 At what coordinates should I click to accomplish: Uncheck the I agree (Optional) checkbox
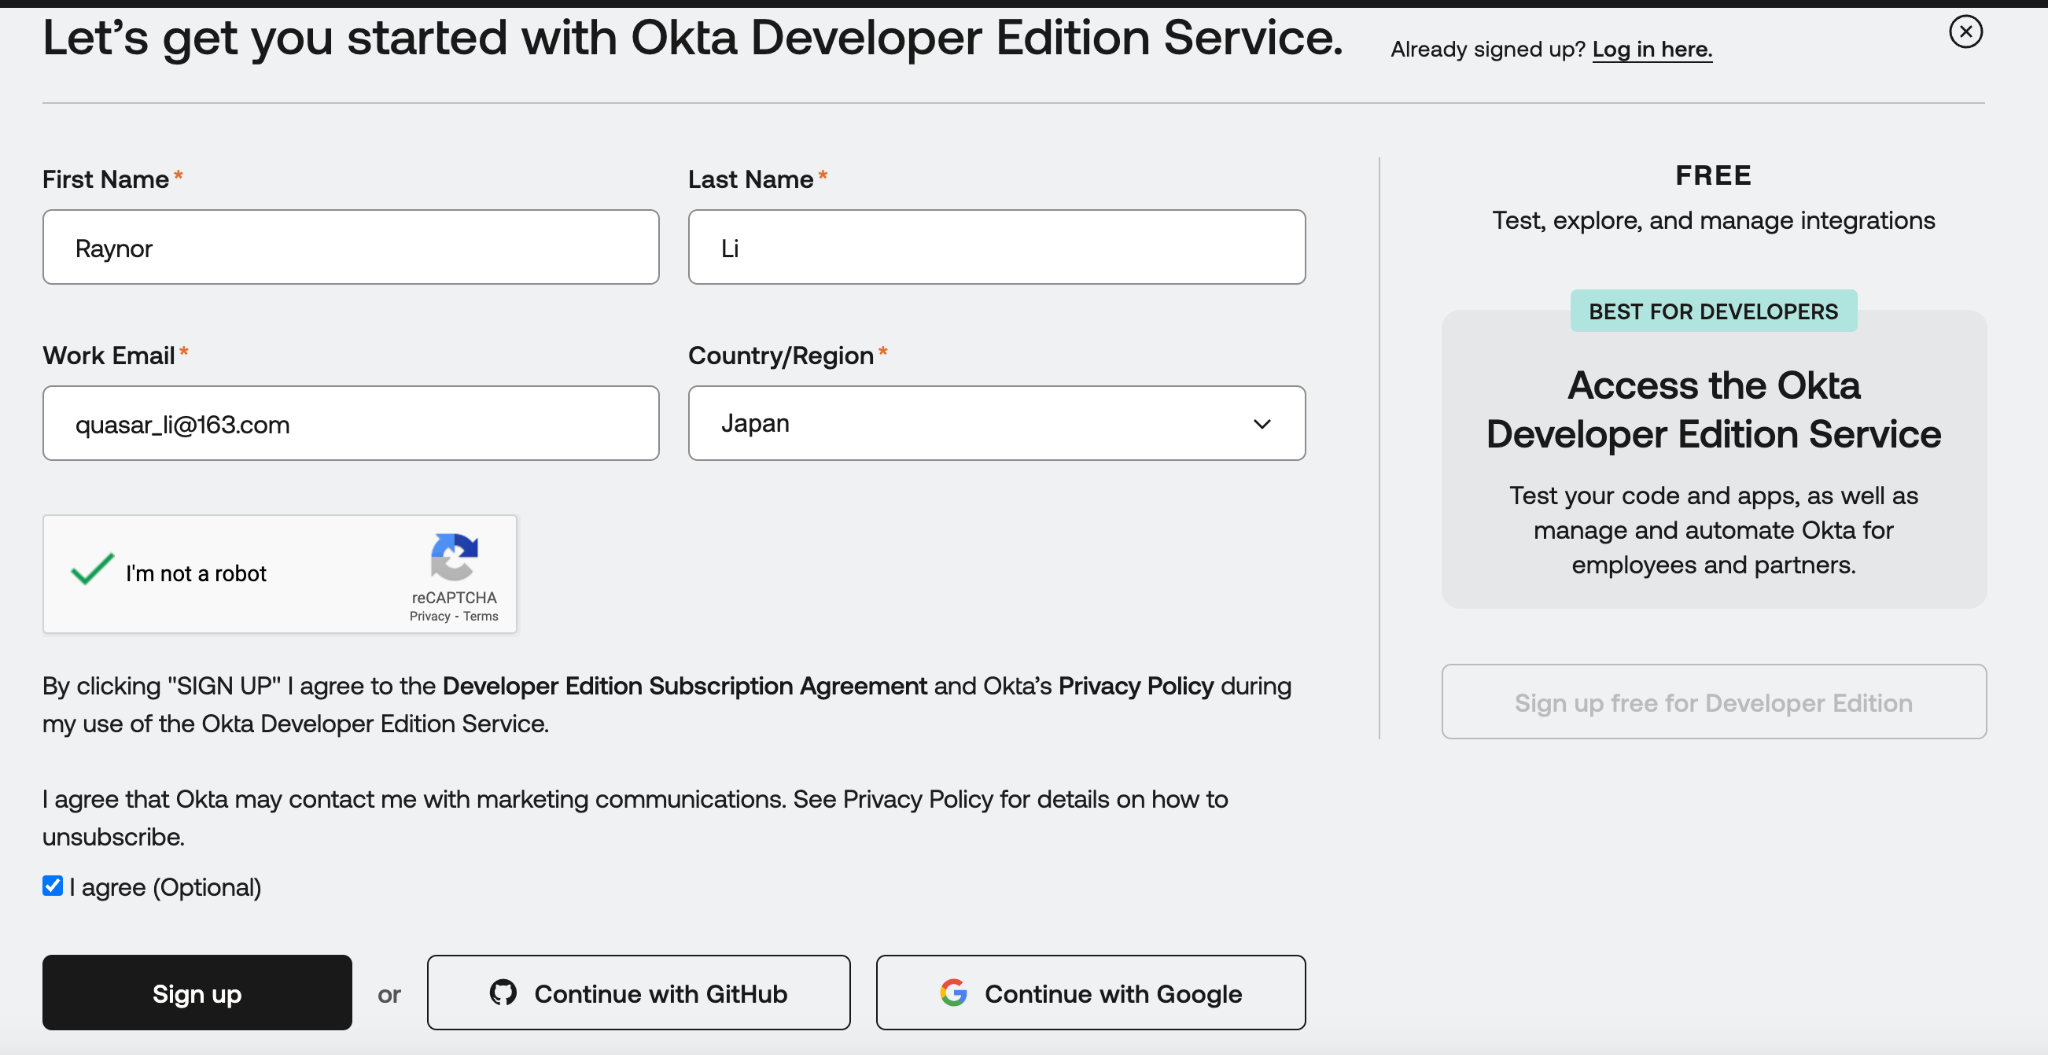pyautogui.click(x=53, y=885)
